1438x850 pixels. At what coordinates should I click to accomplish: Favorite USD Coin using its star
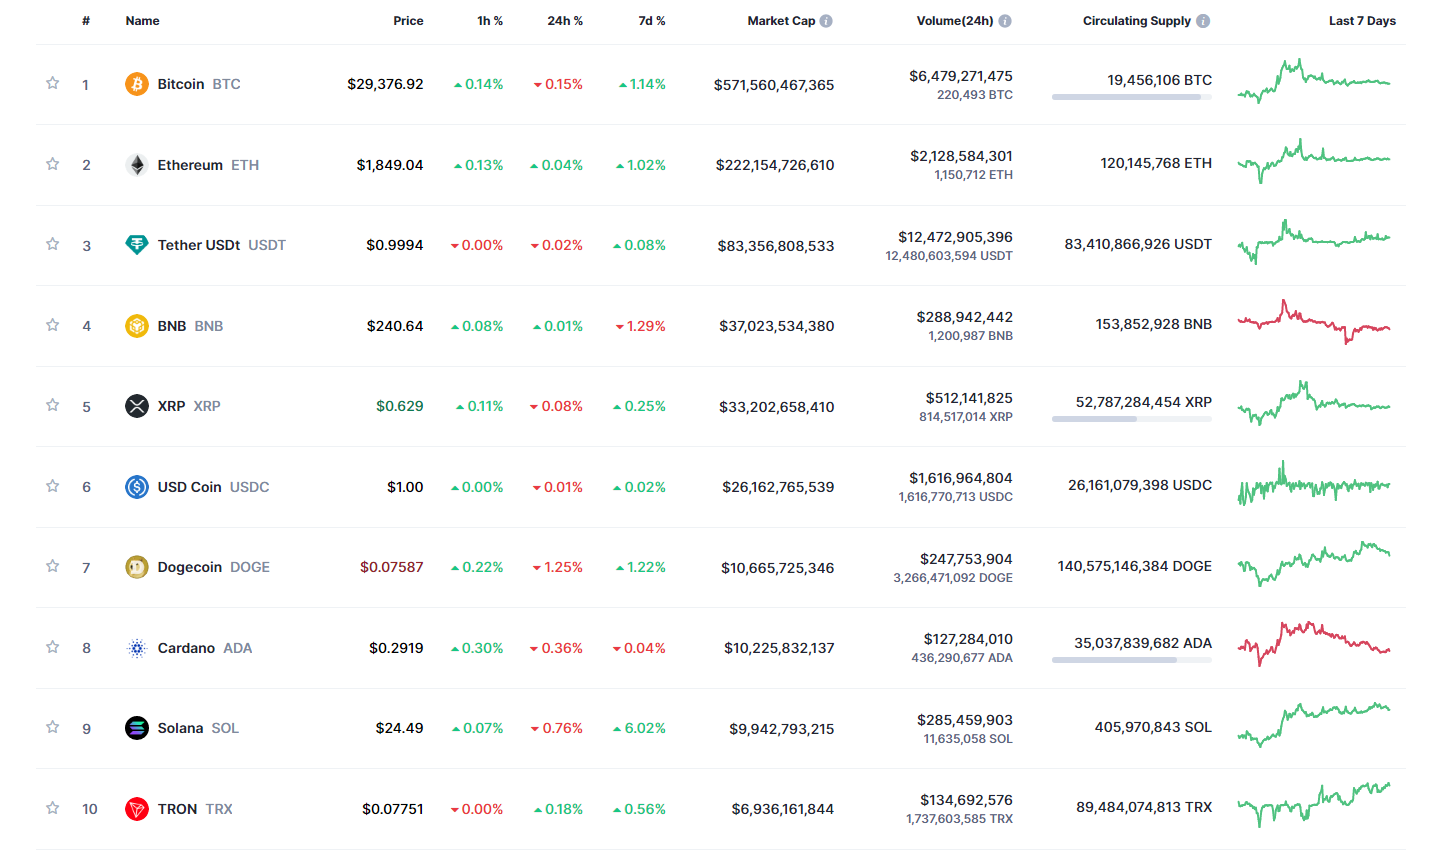53,486
